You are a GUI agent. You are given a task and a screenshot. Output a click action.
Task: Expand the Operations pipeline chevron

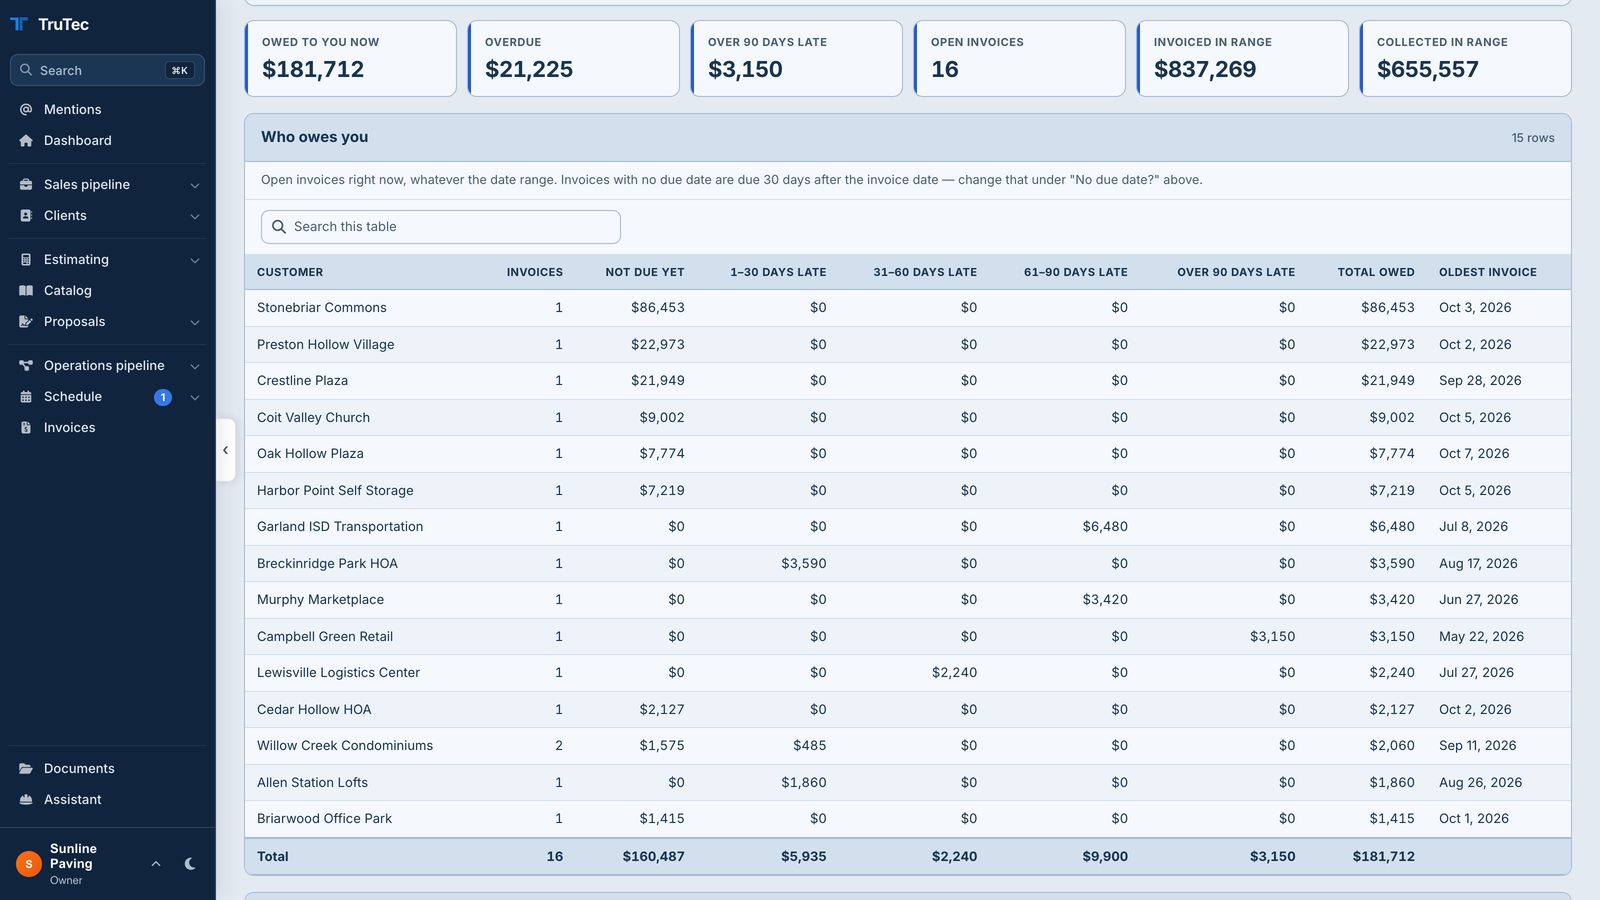pyautogui.click(x=195, y=366)
